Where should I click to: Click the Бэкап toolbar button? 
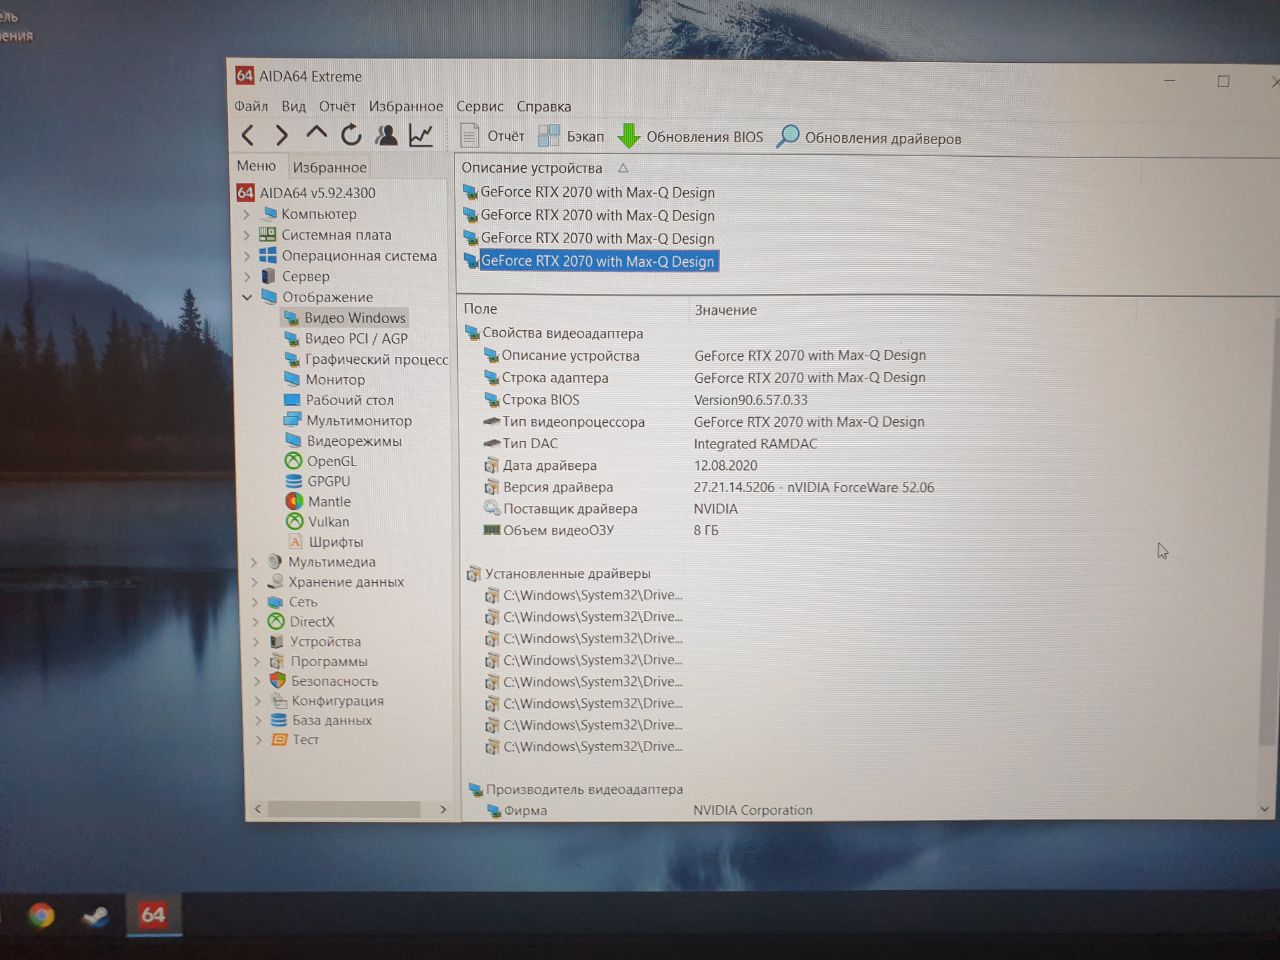(571, 136)
